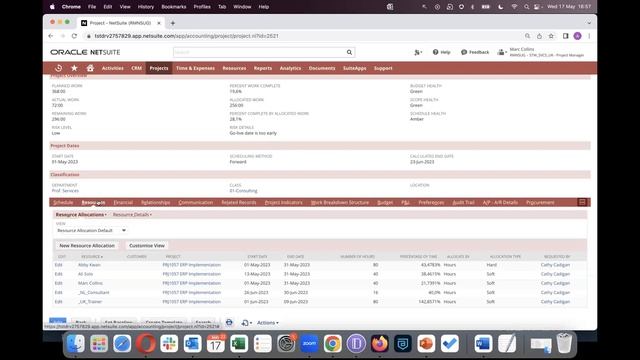Open the Feedback speech-bubble link
Screen dimensions: 640x360
pos(475,52)
